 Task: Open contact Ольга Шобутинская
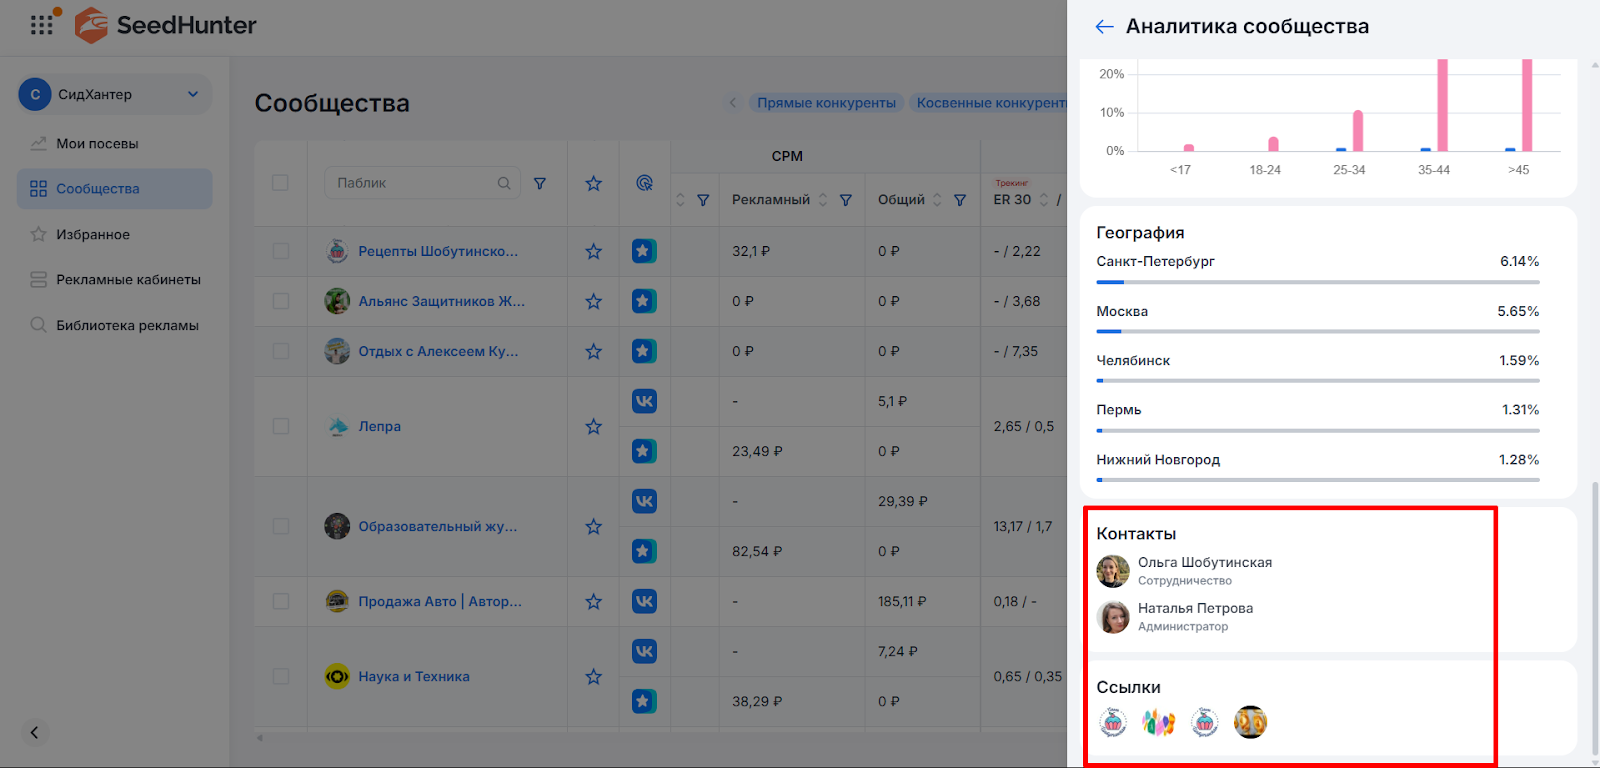click(1204, 563)
